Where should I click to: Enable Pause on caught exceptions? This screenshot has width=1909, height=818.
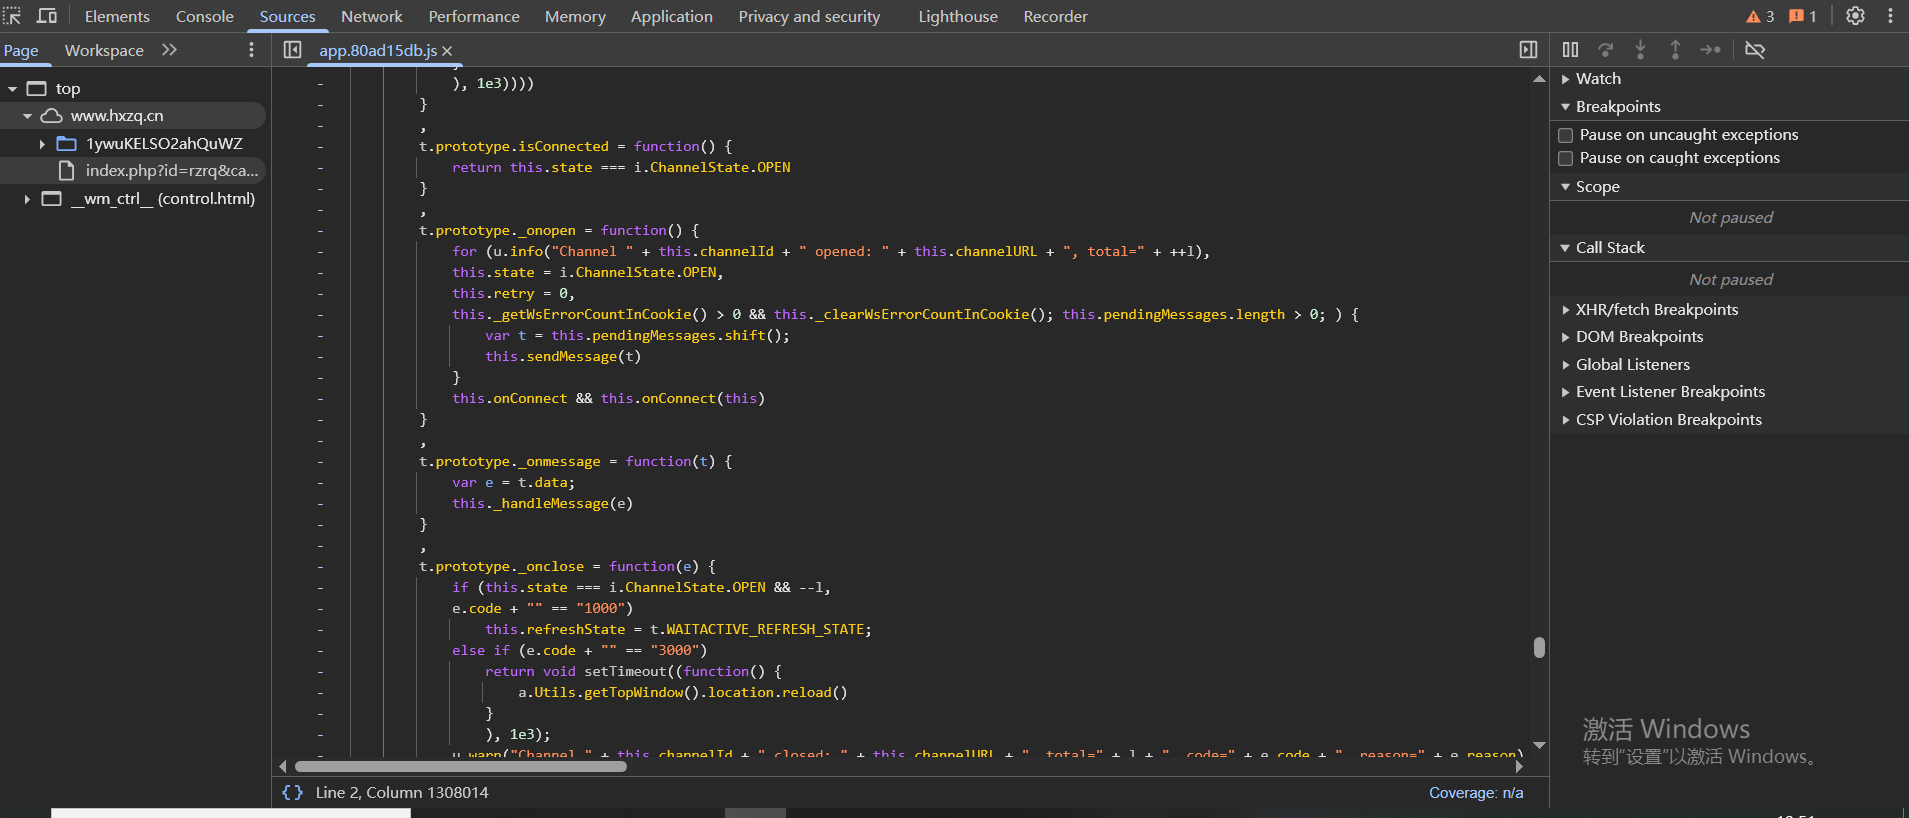1566,158
